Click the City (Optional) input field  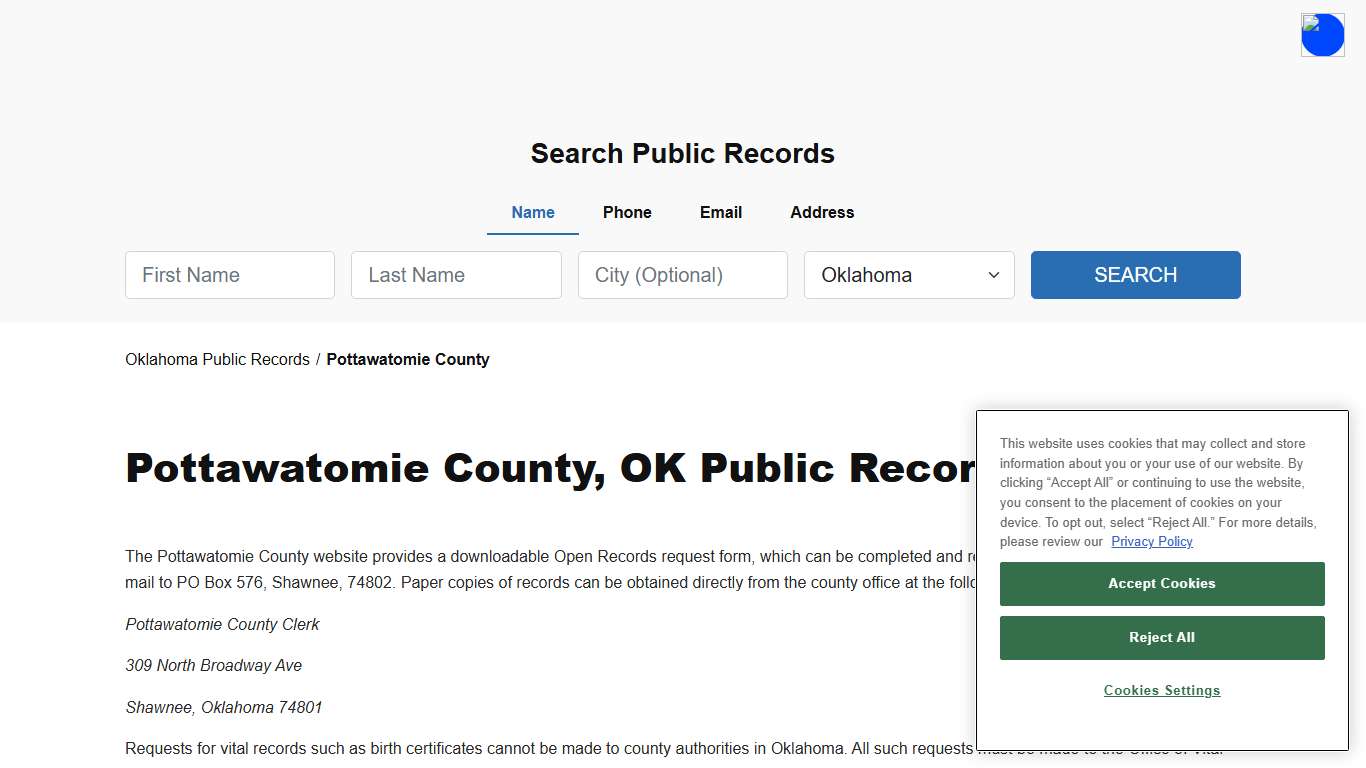pyautogui.click(x=682, y=274)
